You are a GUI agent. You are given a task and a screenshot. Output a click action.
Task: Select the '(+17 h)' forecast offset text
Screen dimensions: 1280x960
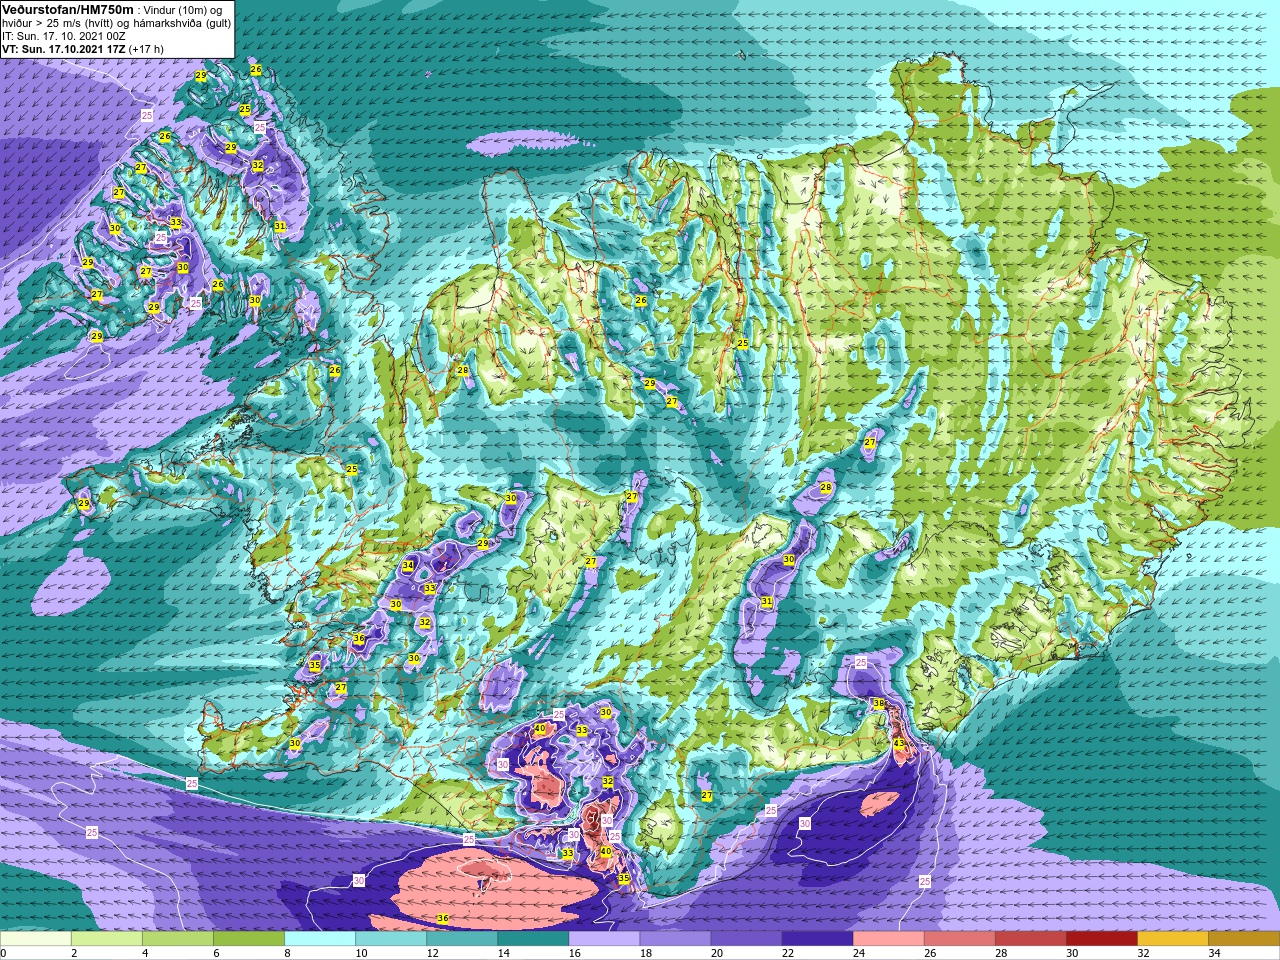(x=146, y=48)
